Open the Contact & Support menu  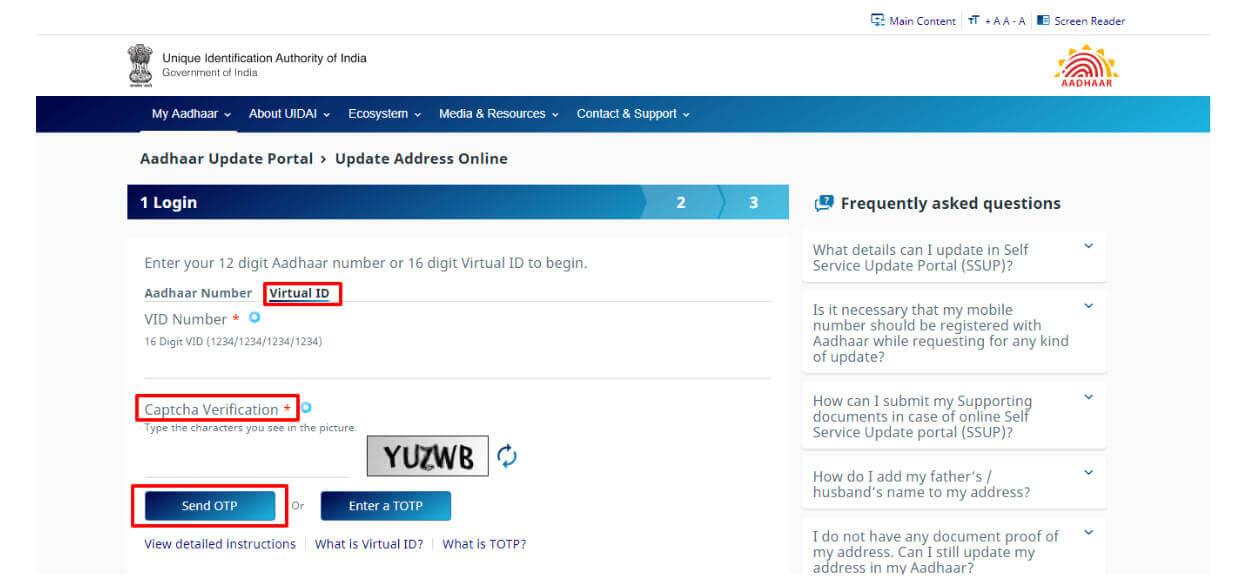[633, 114]
